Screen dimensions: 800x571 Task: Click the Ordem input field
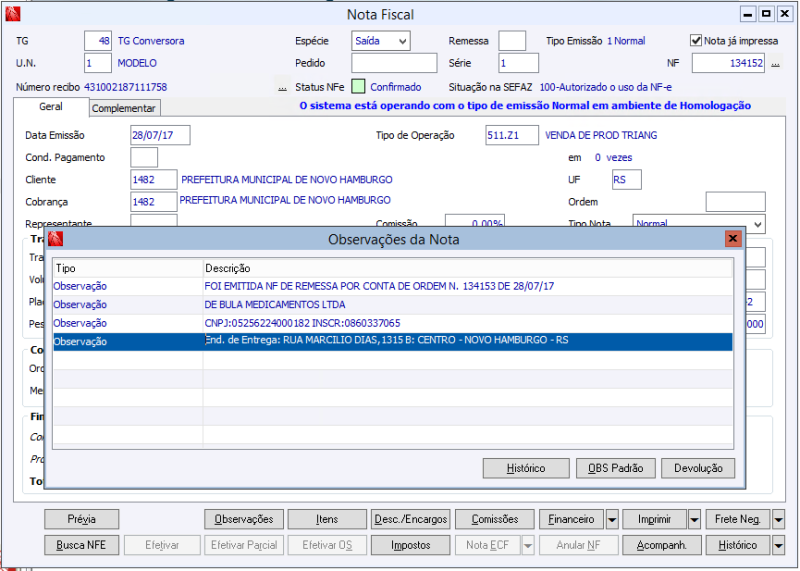(735, 202)
